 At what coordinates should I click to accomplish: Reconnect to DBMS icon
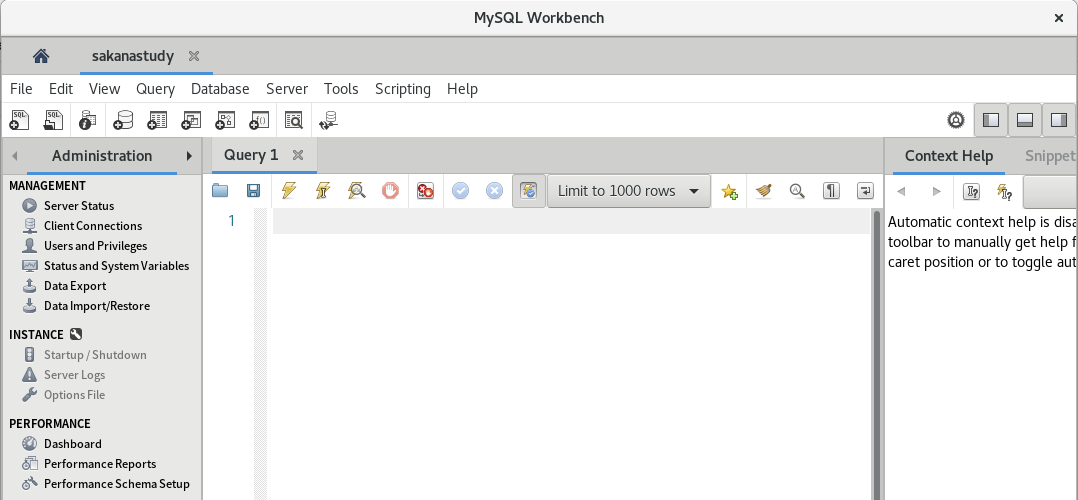point(329,120)
